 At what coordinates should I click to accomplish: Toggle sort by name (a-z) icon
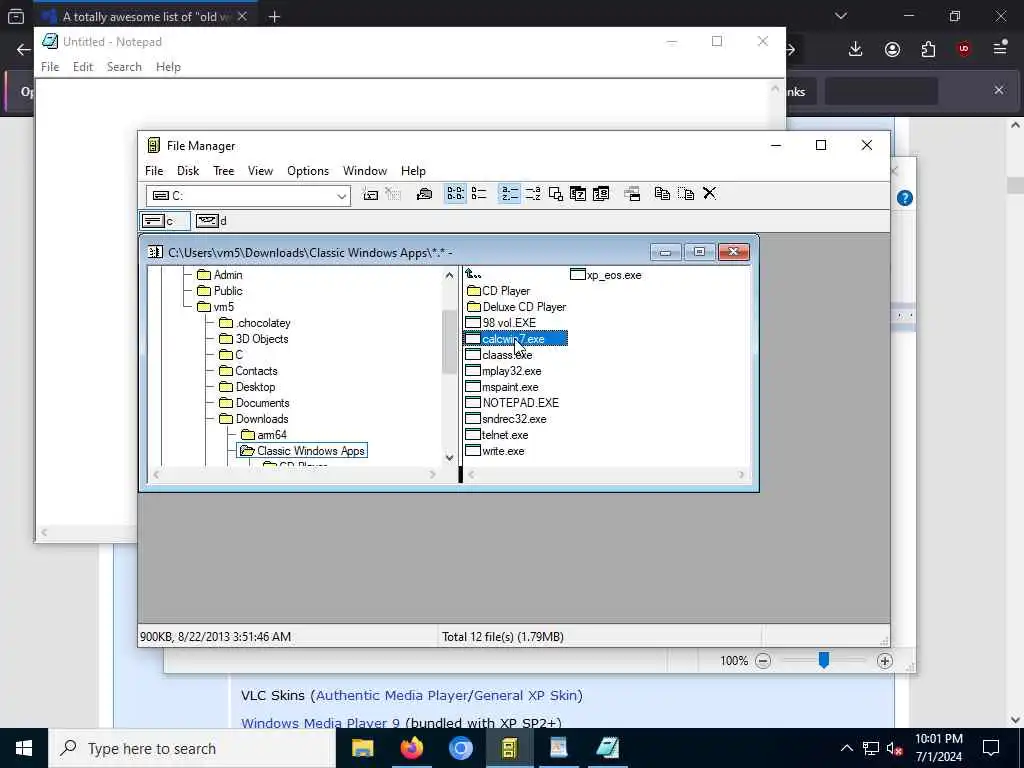[x=509, y=194]
